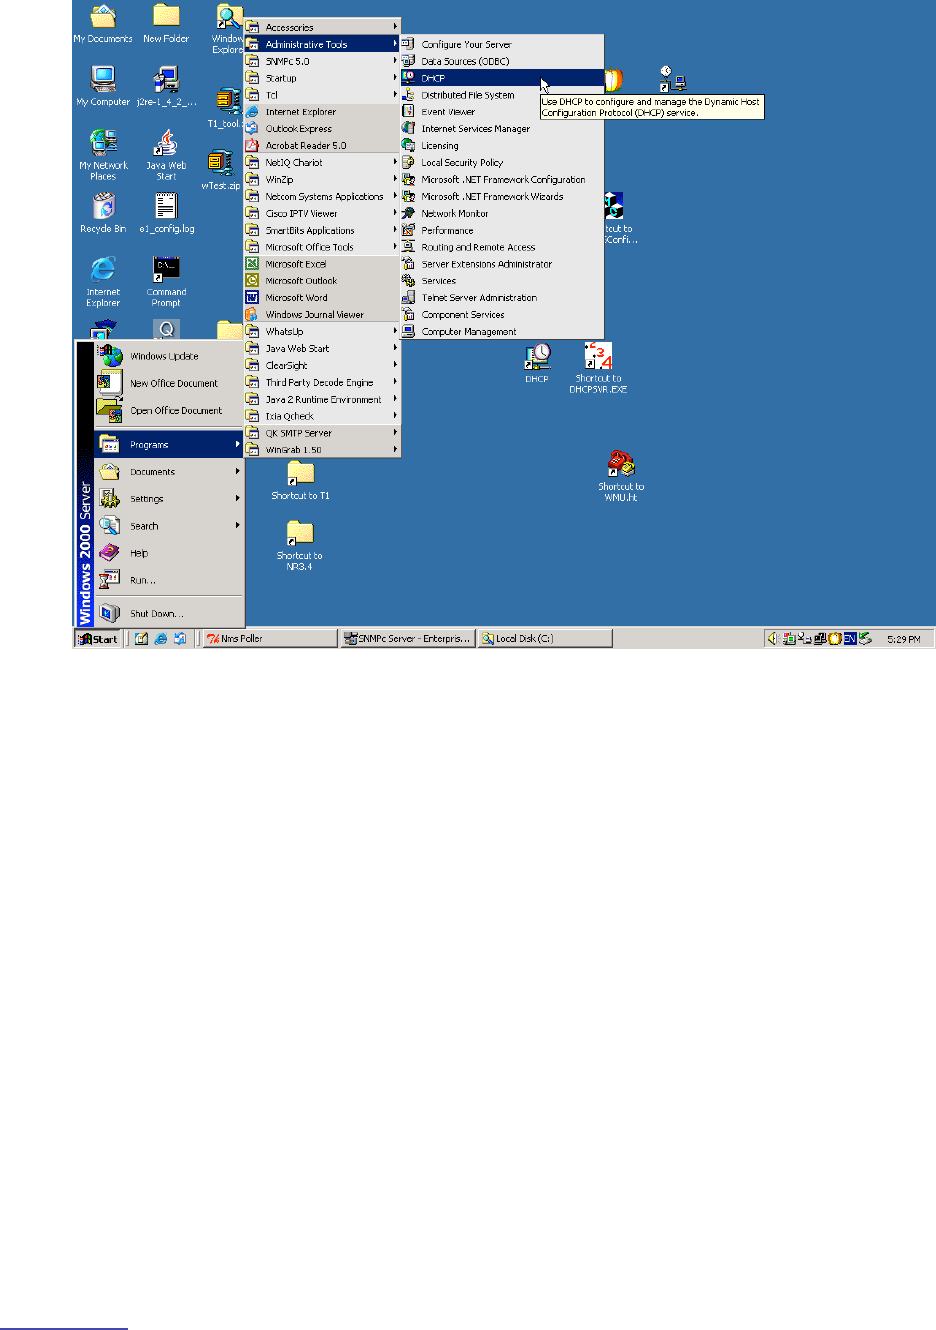Image resolution: width=936 pixels, height=1330 pixels.
Task: Open Services admin tool
Action: tap(502, 281)
